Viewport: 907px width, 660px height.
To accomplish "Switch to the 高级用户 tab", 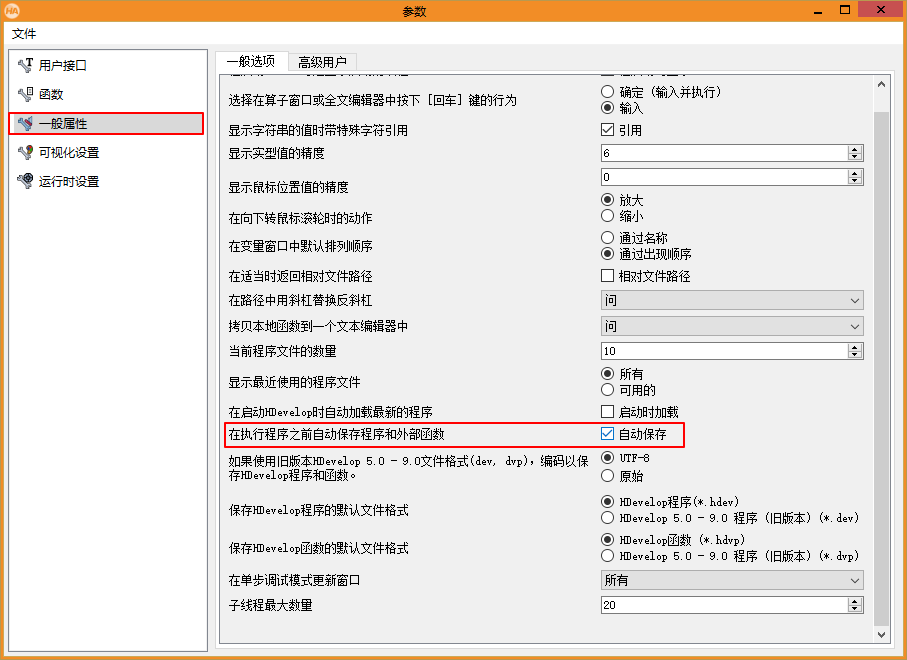I will click(322, 62).
